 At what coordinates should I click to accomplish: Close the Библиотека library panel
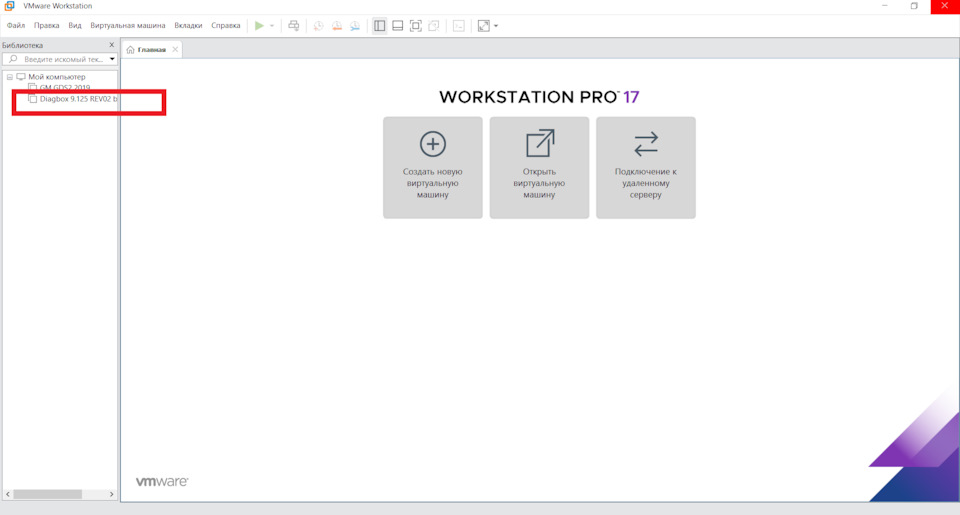tap(111, 45)
